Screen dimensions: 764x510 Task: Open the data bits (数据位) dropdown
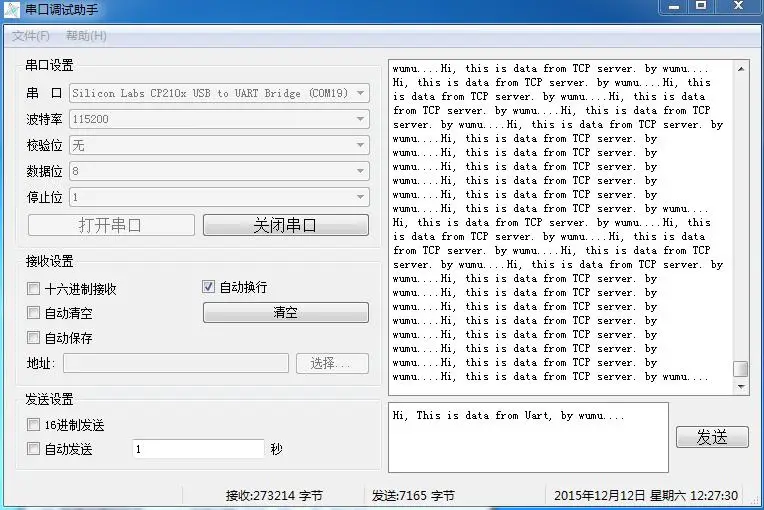point(219,171)
